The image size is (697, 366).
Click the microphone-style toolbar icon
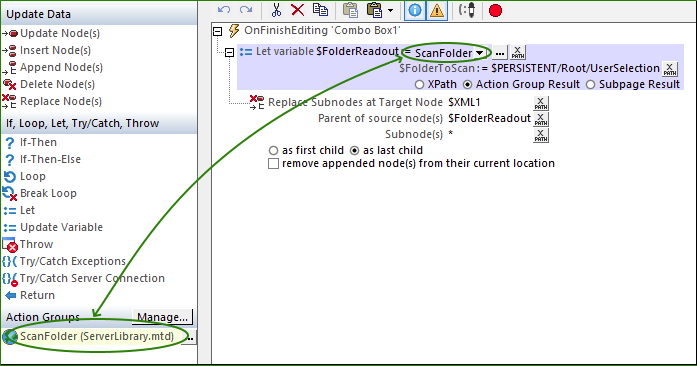pos(467,10)
